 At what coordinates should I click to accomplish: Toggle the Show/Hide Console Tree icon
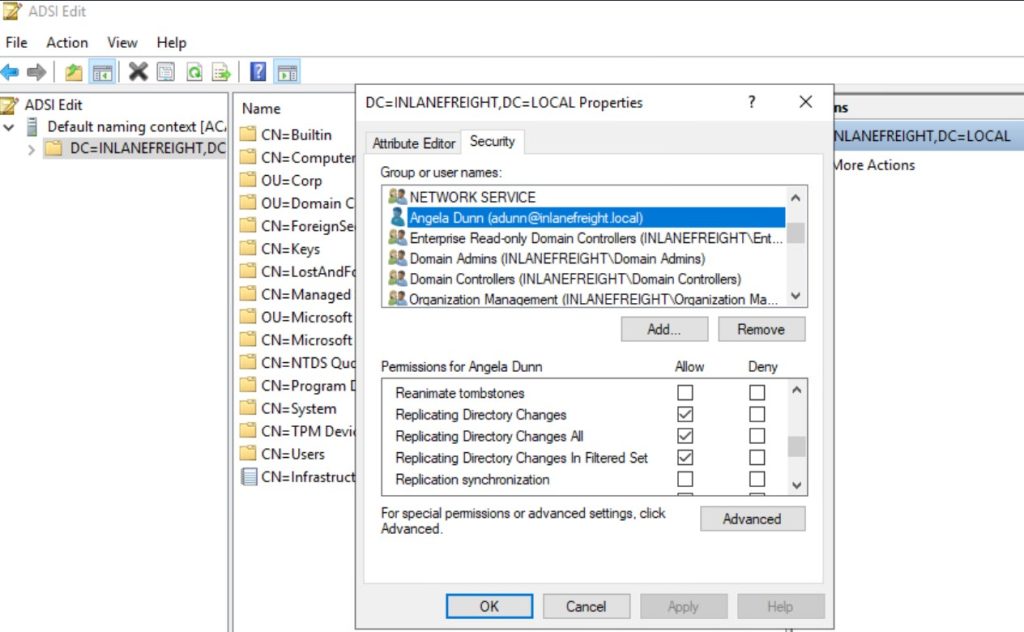pos(101,72)
